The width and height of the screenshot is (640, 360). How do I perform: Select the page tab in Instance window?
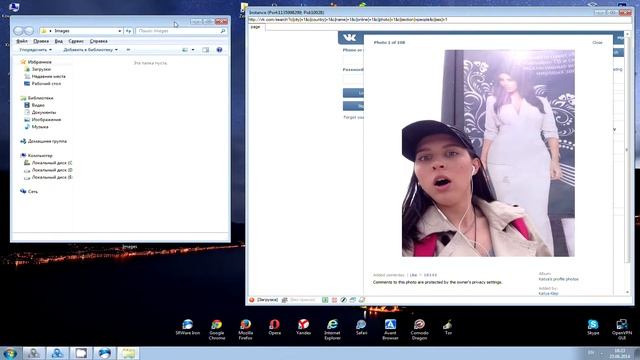(x=256, y=27)
